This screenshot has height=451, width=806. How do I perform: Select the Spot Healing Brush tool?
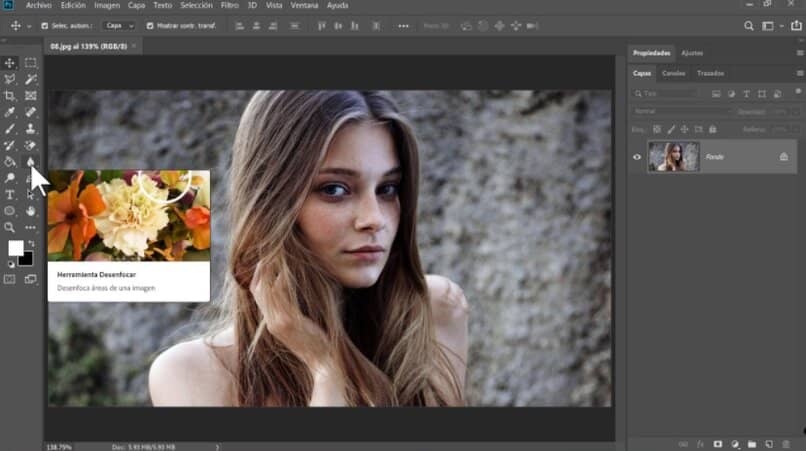pos(30,112)
